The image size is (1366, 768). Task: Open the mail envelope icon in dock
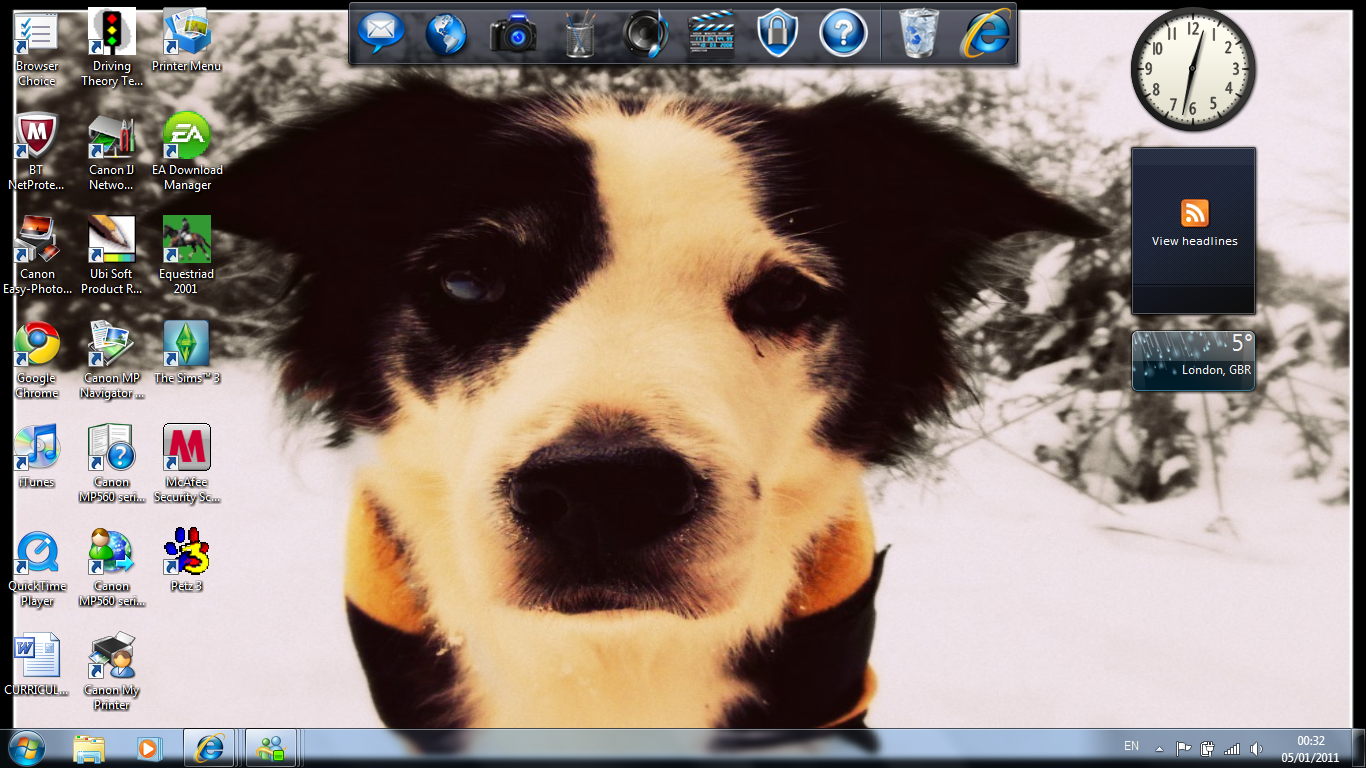381,34
